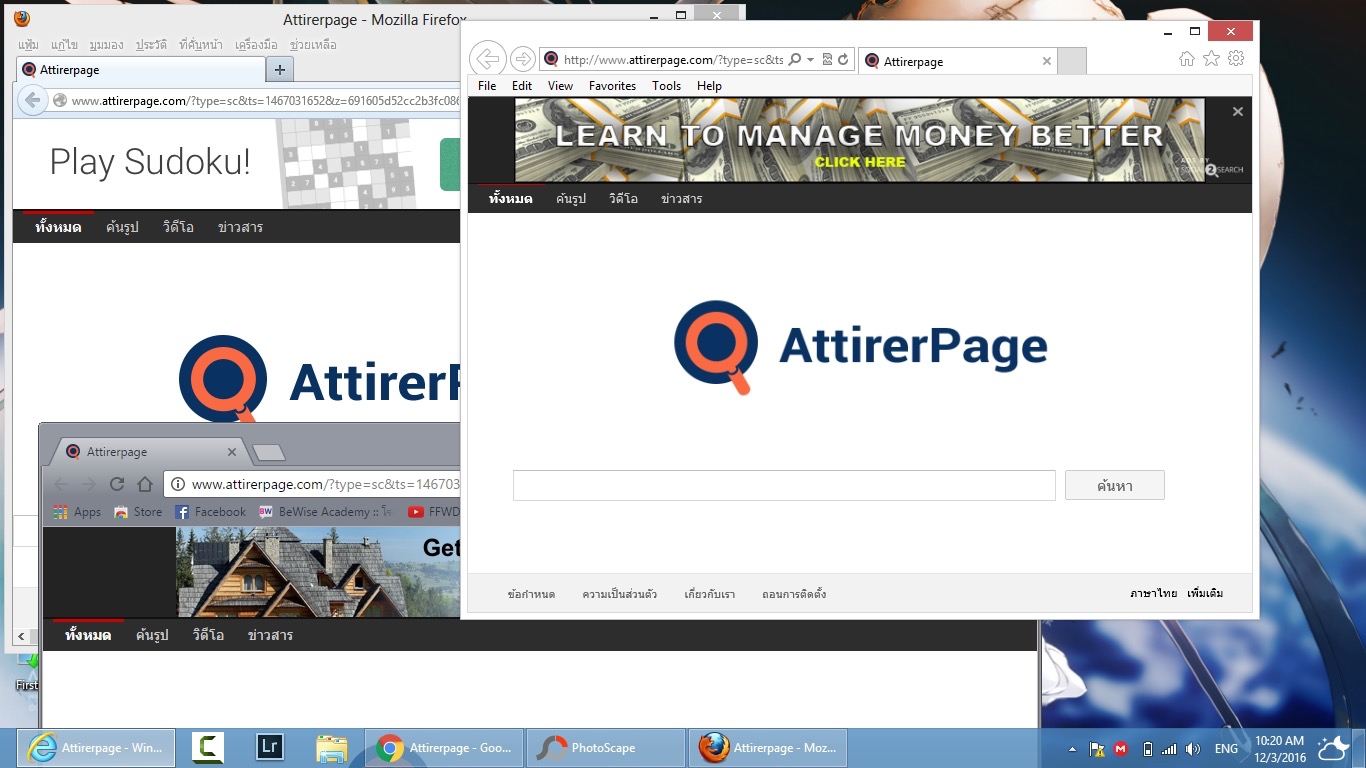Click the Internet Explorer address bar URL
Screen dimensions: 1366x768
[673, 60]
